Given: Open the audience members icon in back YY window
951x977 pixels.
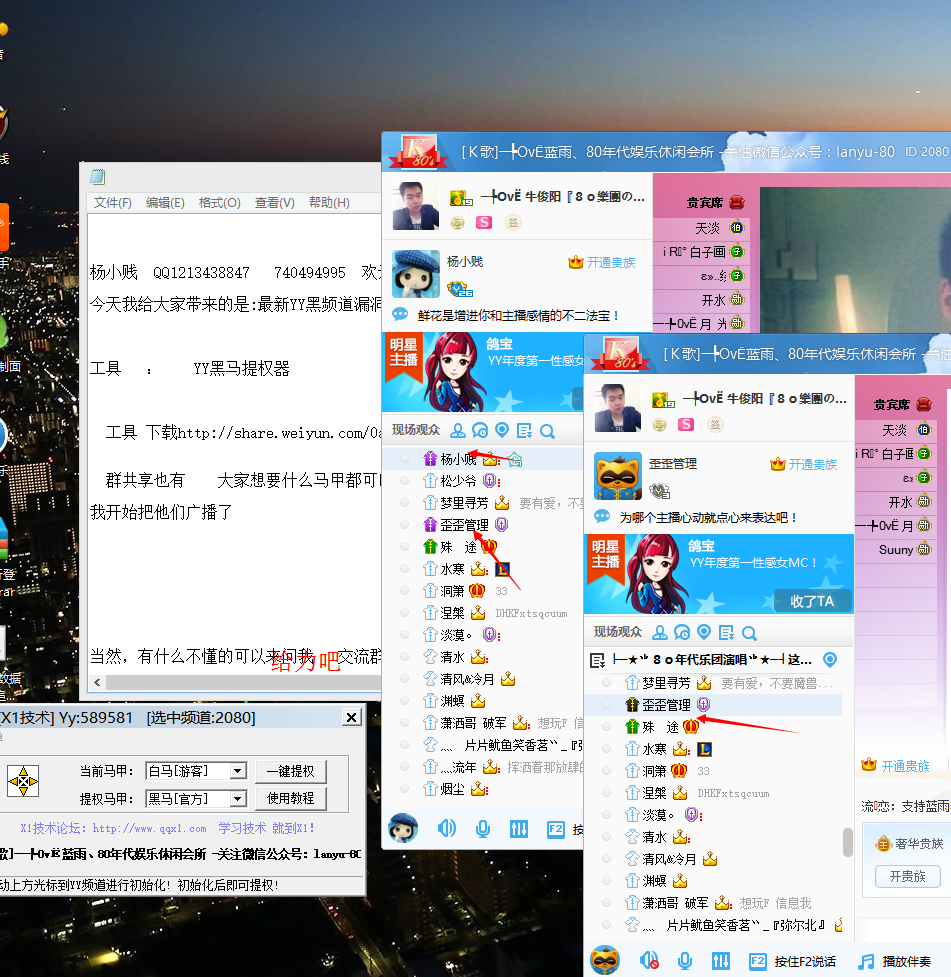Looking at the screenshot, I should 458,431.
